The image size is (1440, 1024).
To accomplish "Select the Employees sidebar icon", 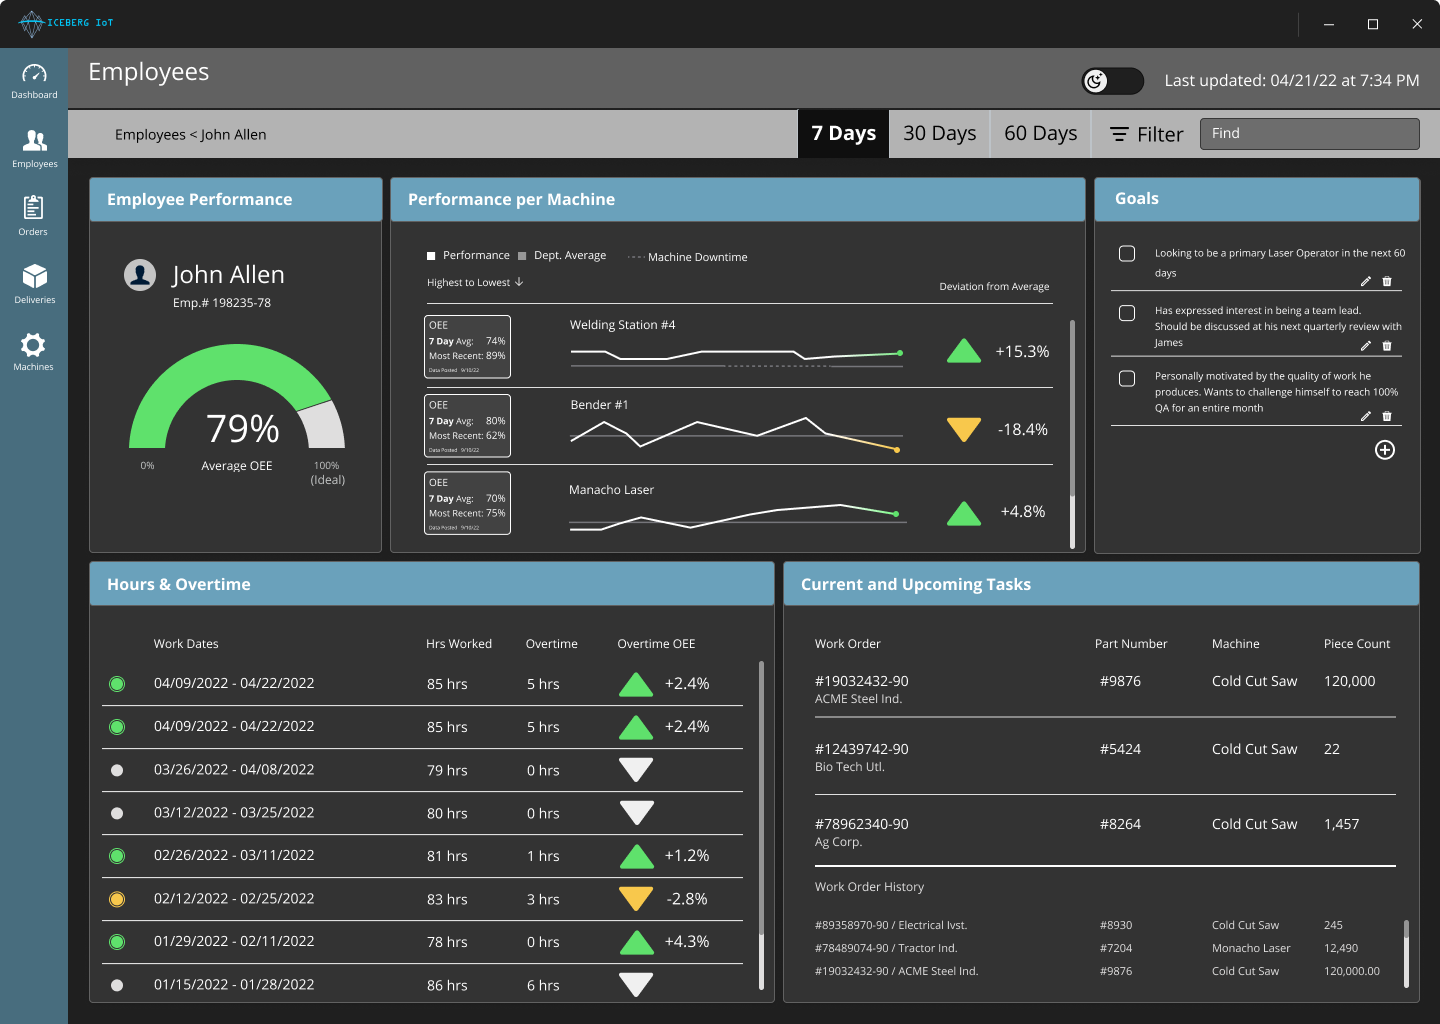I will click(34, 141).
